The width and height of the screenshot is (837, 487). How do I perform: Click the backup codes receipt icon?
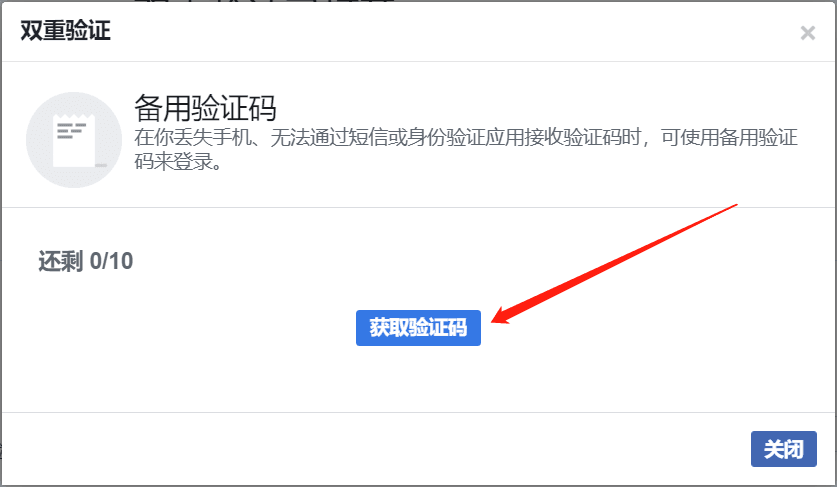click(74, 140)
